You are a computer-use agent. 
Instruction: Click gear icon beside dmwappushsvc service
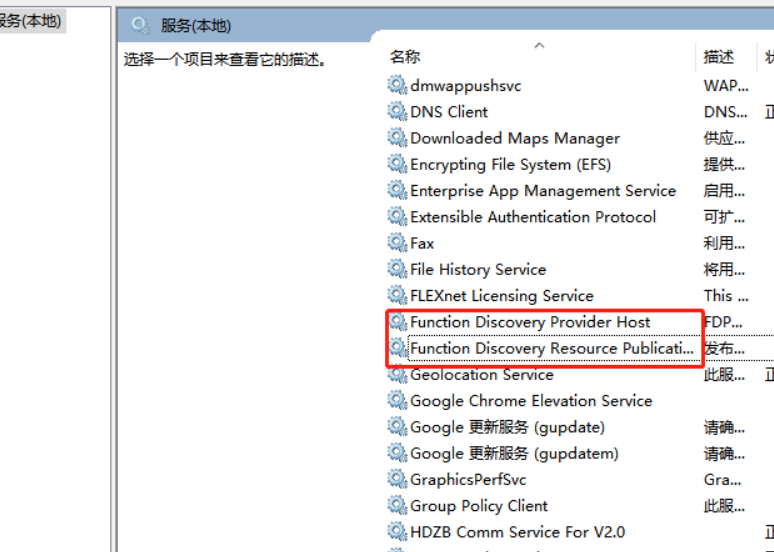pos(397,86)
